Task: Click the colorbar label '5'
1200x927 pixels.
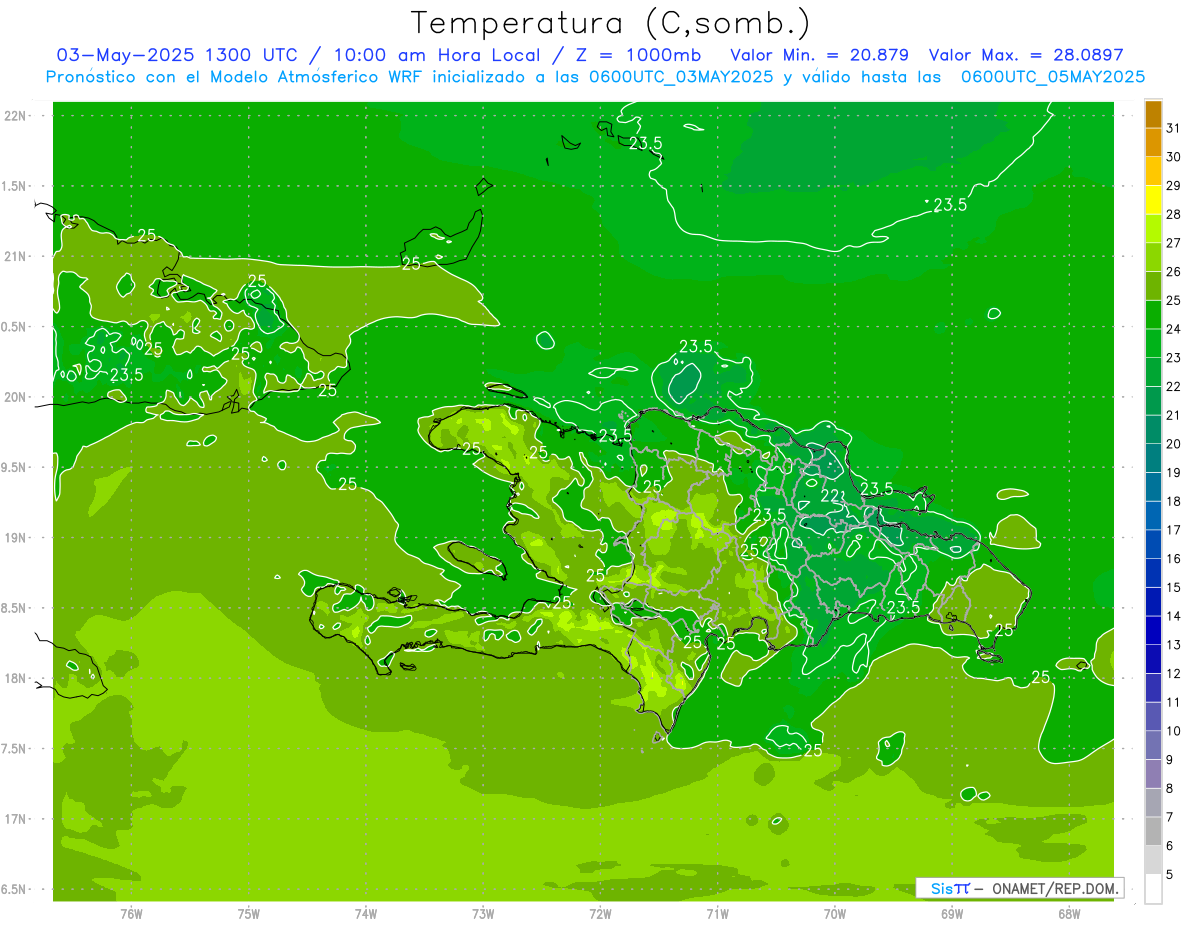Action: coord(1170,875)
